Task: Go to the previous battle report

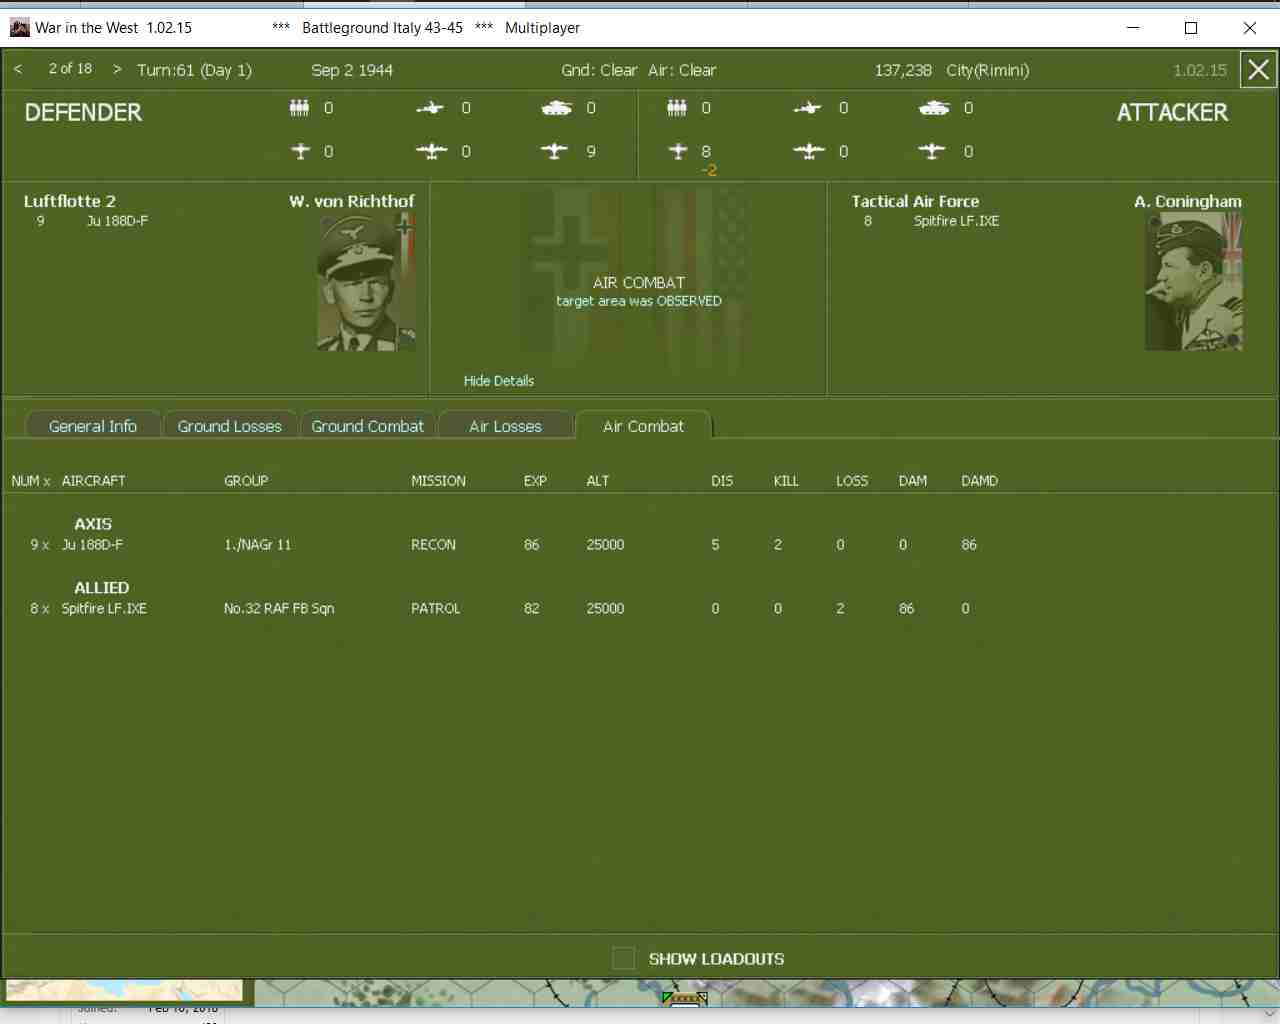Action: [x=18, y=69]
